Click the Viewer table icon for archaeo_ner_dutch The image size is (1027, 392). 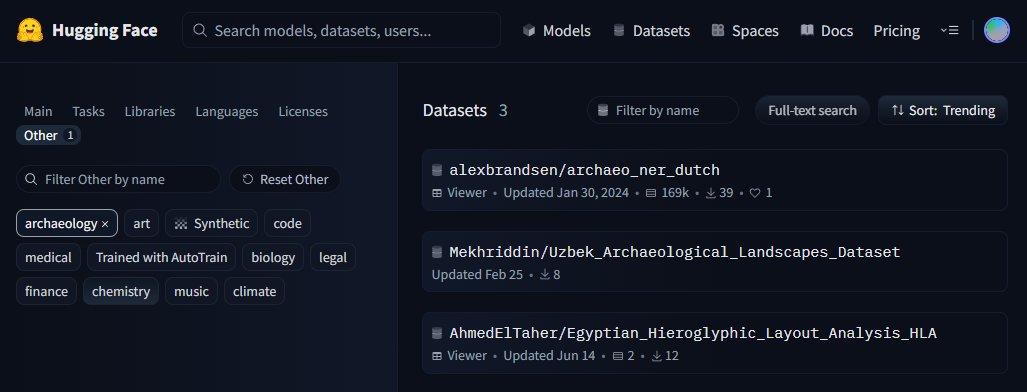click(438, 193)
